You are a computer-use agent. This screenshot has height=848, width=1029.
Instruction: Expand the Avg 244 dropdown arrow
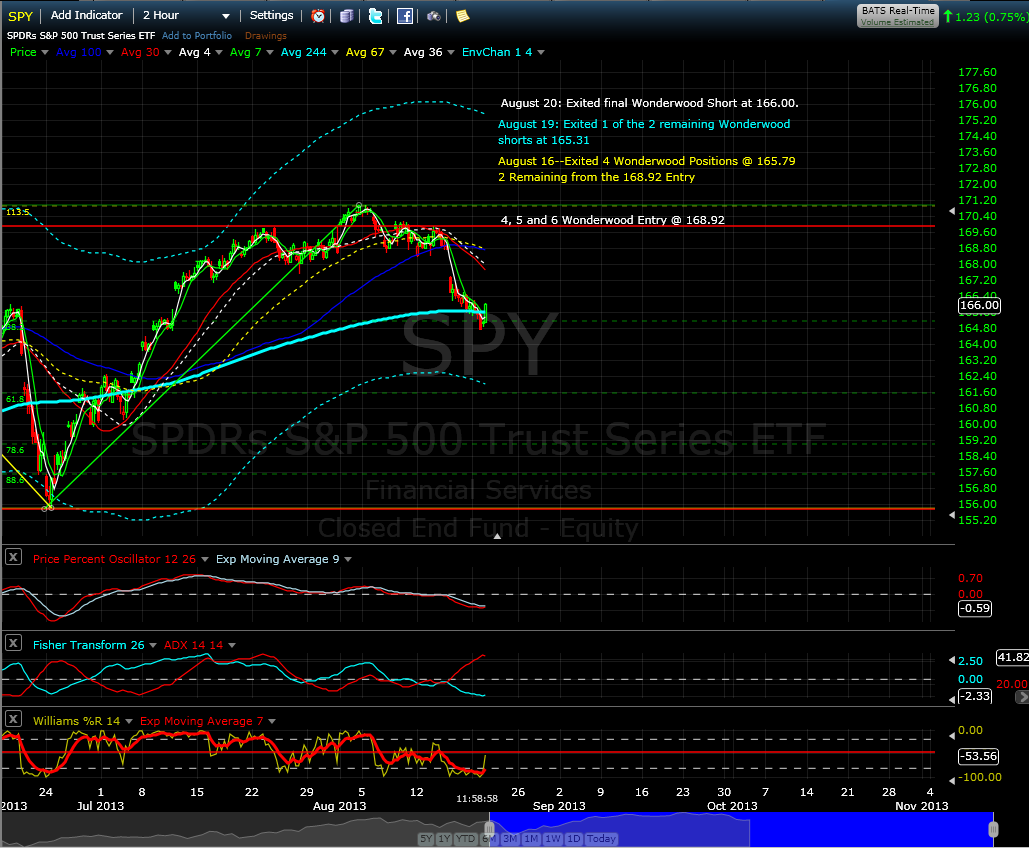point(334,53)
